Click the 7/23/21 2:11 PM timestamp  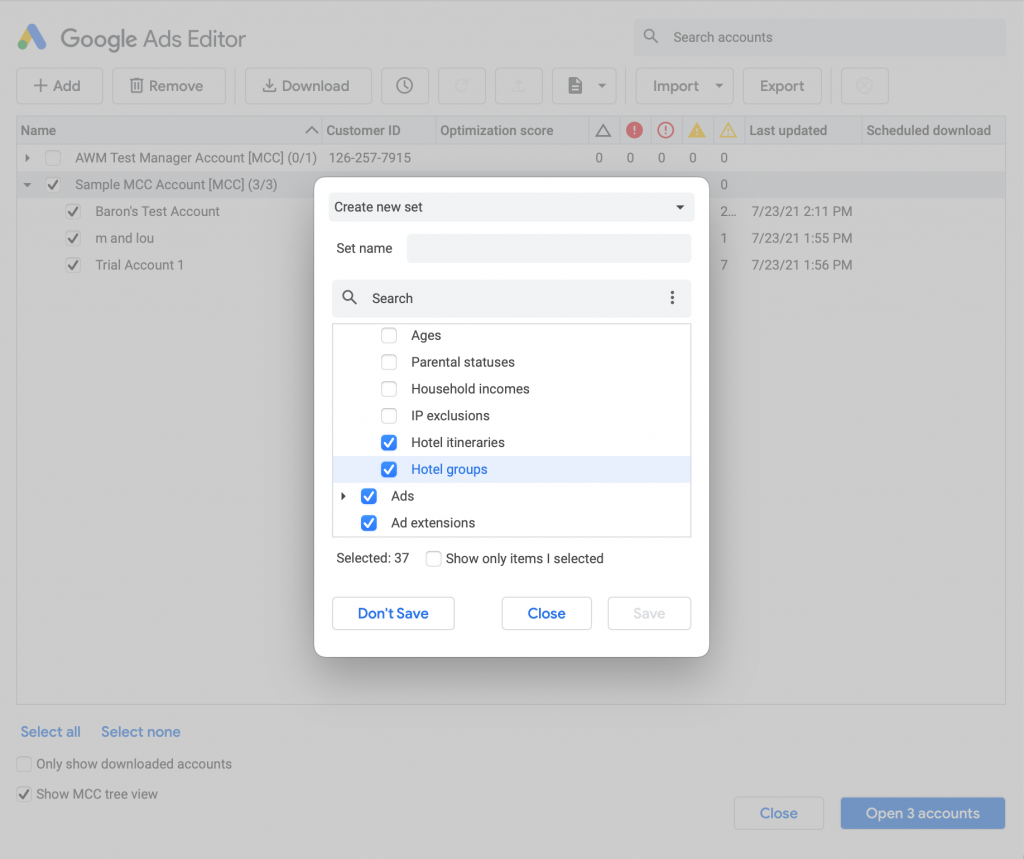pos(801,211)
